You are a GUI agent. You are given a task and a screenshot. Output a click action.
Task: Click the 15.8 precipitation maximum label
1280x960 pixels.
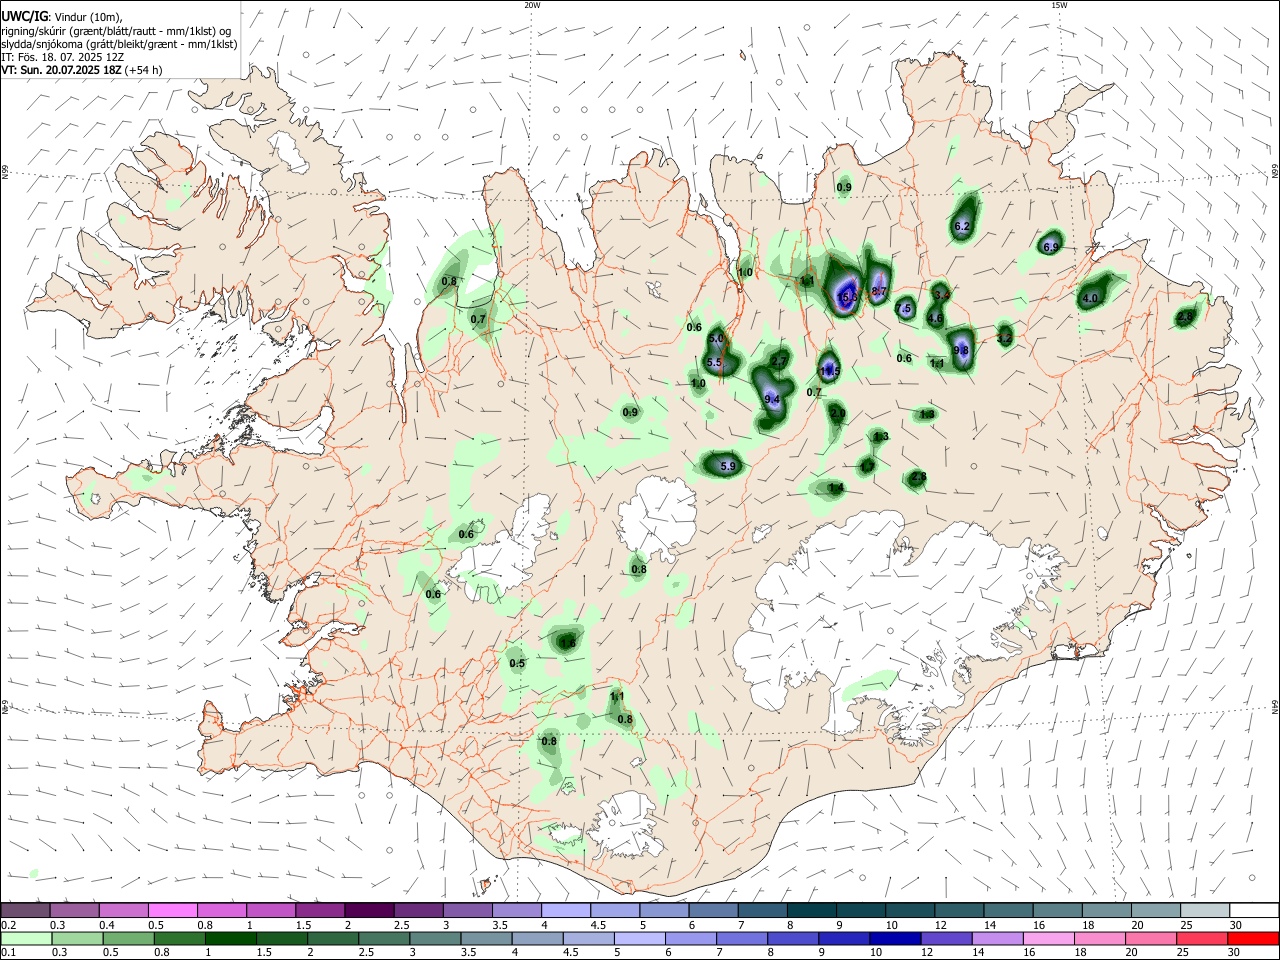pos(848,297)
